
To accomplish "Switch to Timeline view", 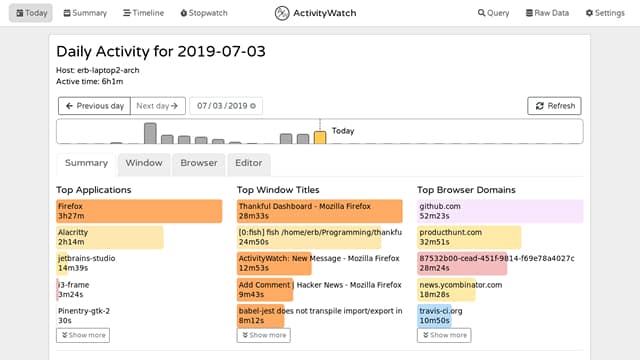I will (x=143, y=13).
